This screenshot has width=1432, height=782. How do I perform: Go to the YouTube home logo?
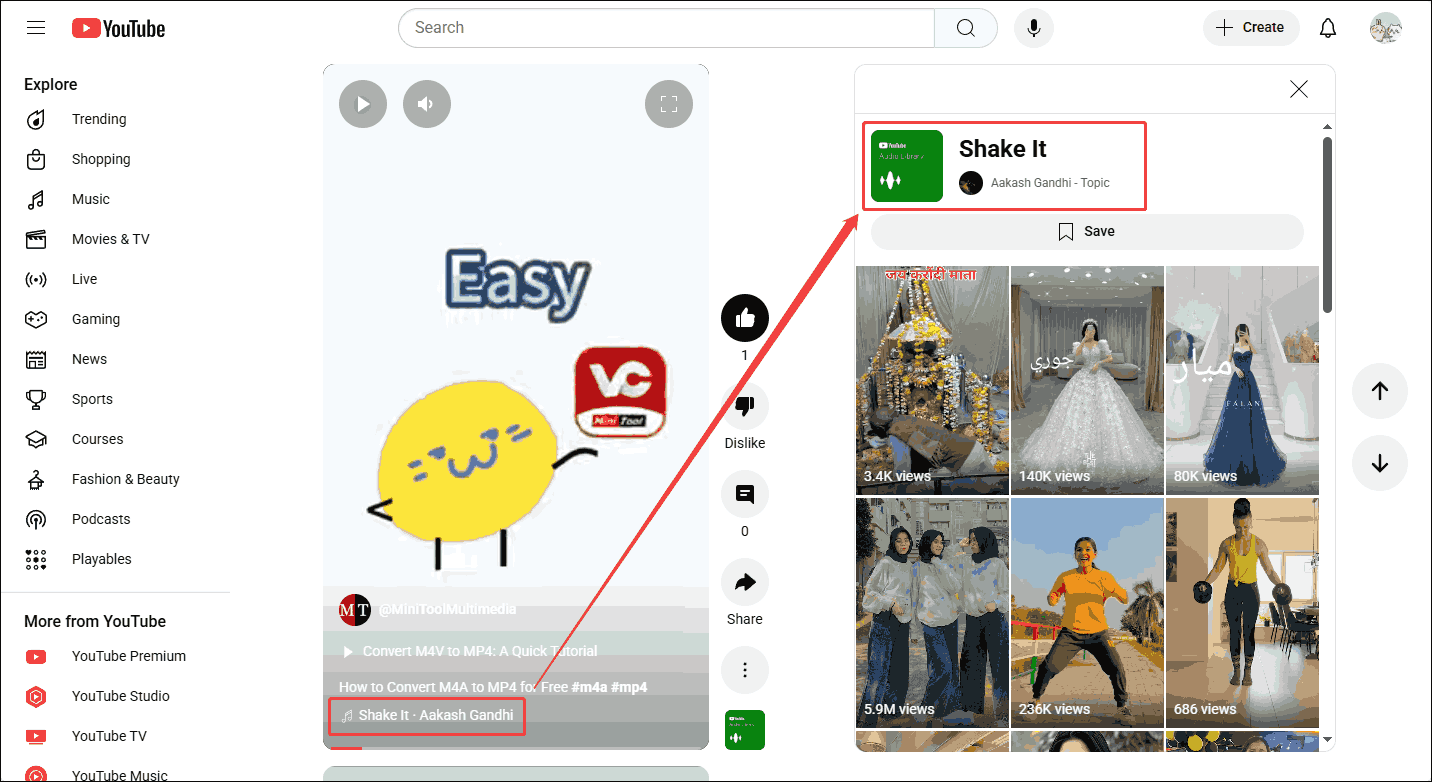pos(118,28)
